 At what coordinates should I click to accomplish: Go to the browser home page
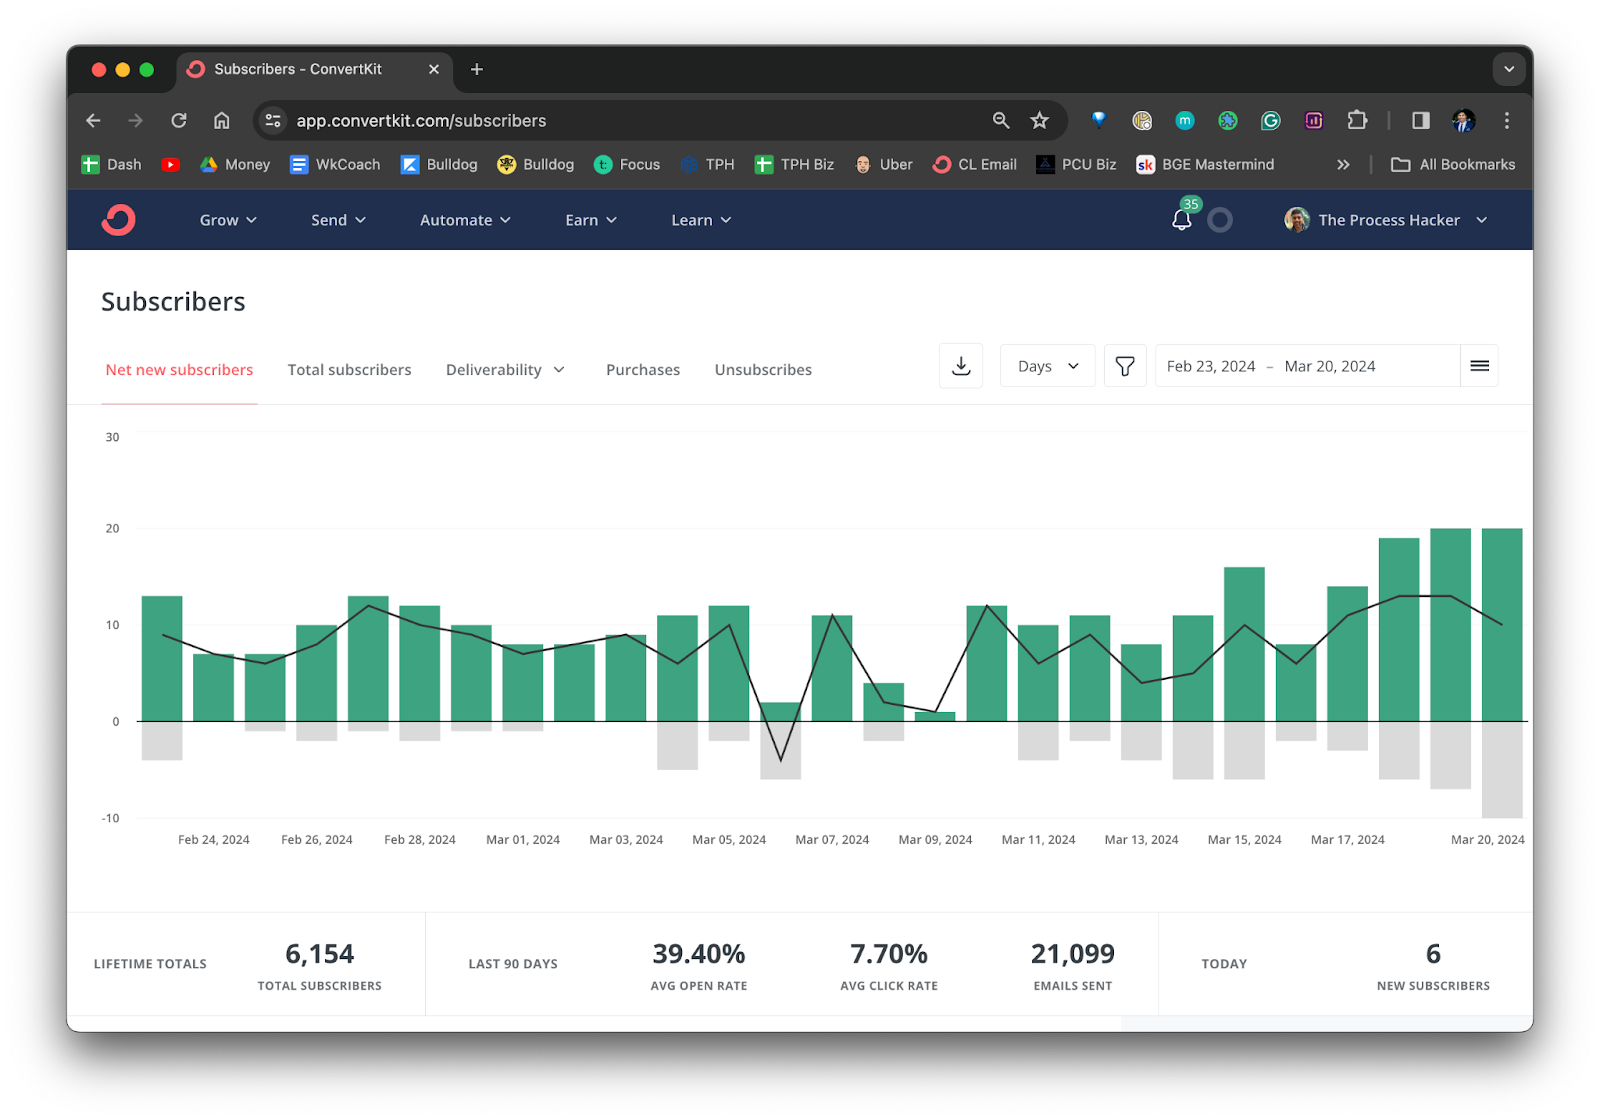click(x=222, y=121)
